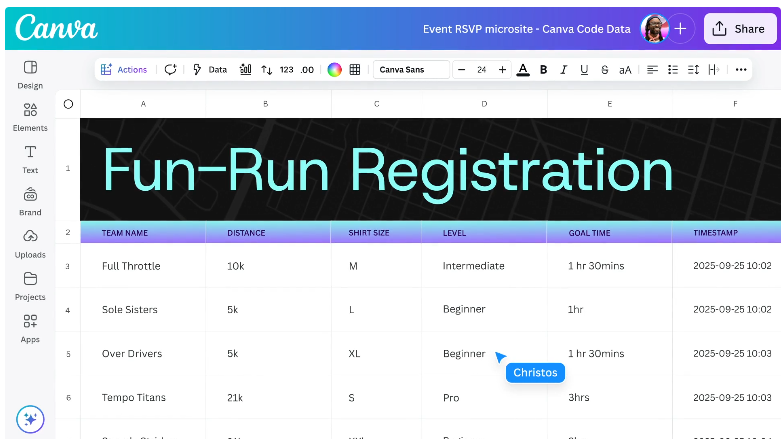Screen dimensions: 783x439
Task: Toggle underline formatting
Action: point(584,70)
